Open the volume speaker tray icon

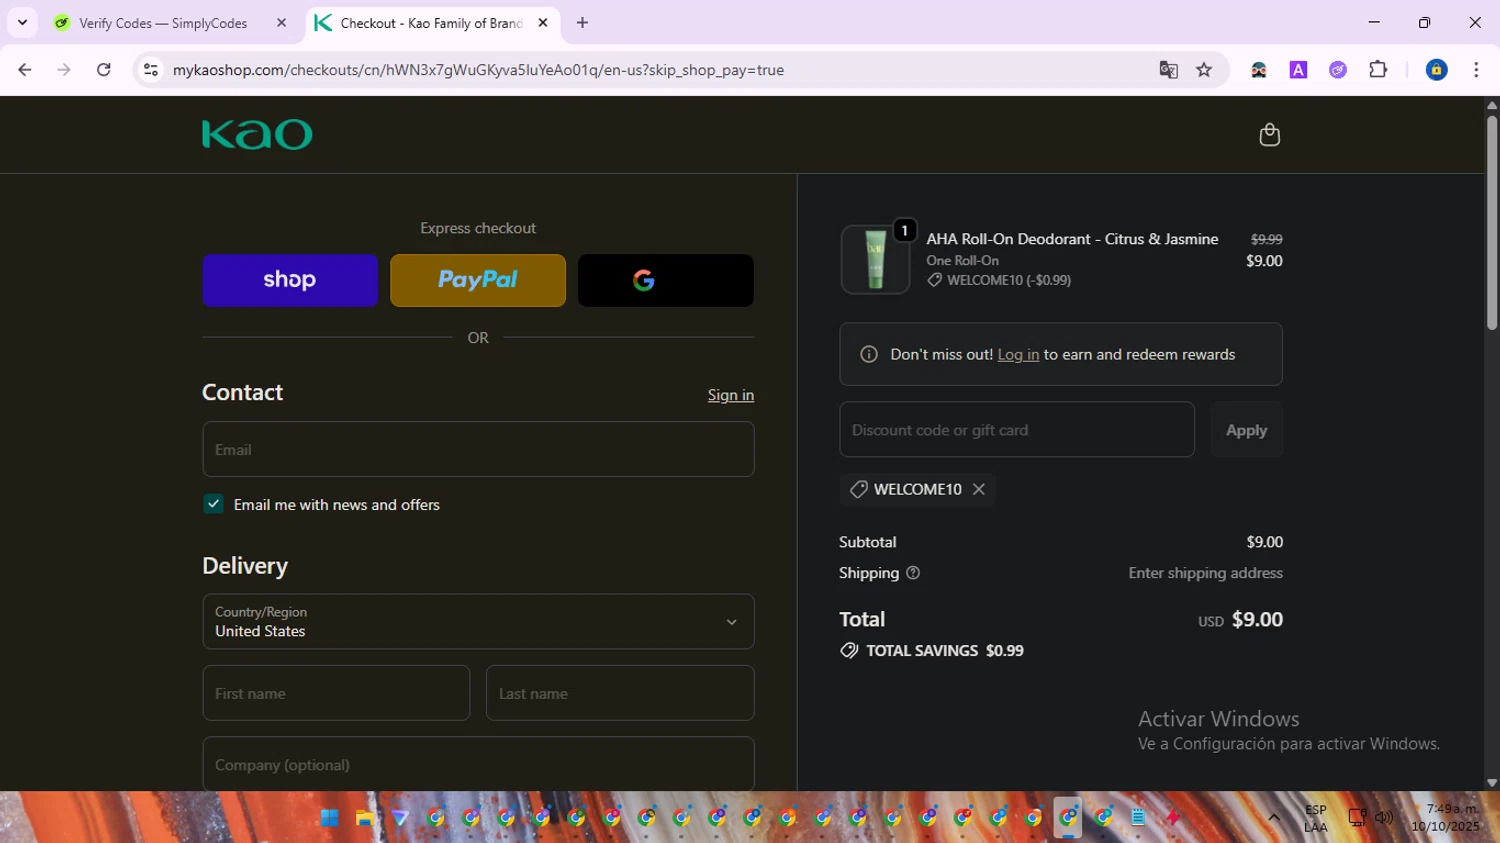1384,818
